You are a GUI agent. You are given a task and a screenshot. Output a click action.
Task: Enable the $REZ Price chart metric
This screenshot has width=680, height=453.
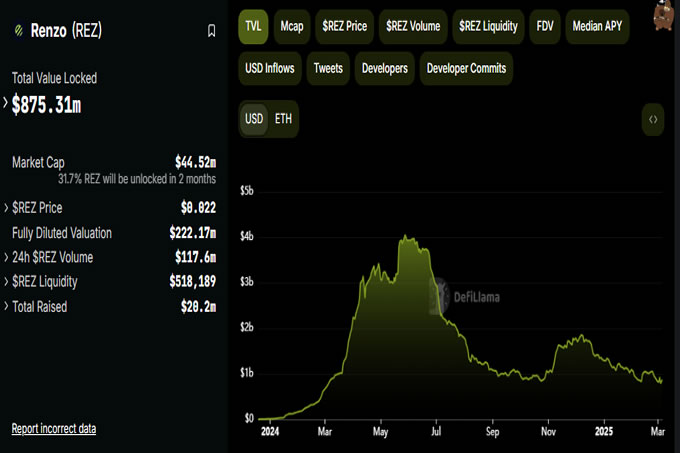pyautogui.click(x=344, y=26)
